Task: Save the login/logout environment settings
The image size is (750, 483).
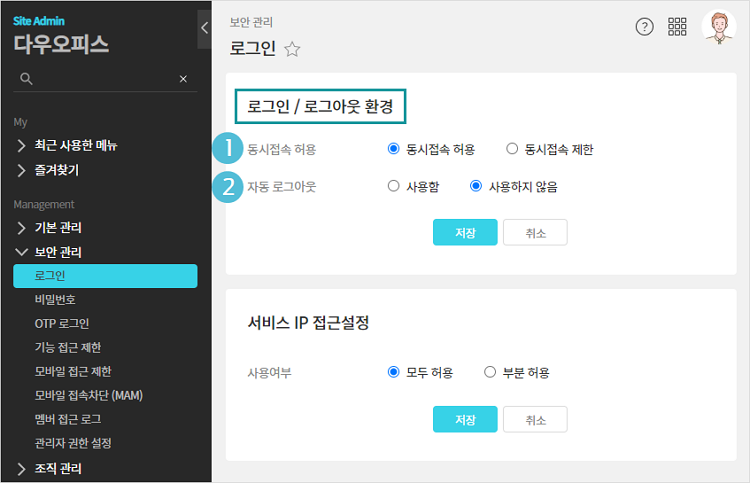Action: [465, 232]
